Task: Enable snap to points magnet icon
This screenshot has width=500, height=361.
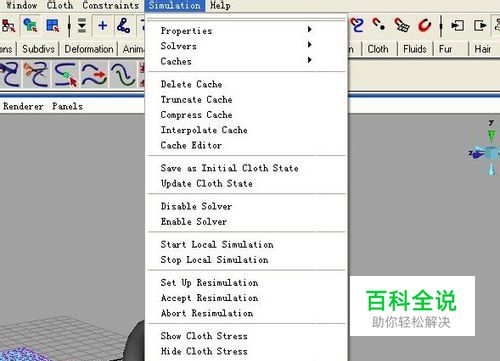Action: pyautogui.click(x=379, y=25)
